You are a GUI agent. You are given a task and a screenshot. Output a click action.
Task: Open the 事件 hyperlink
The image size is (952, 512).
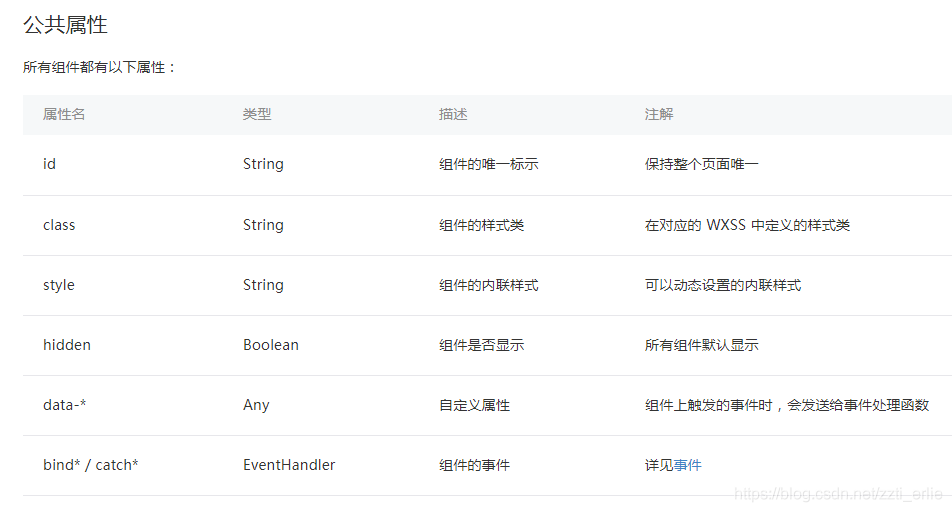pos(687,465)
